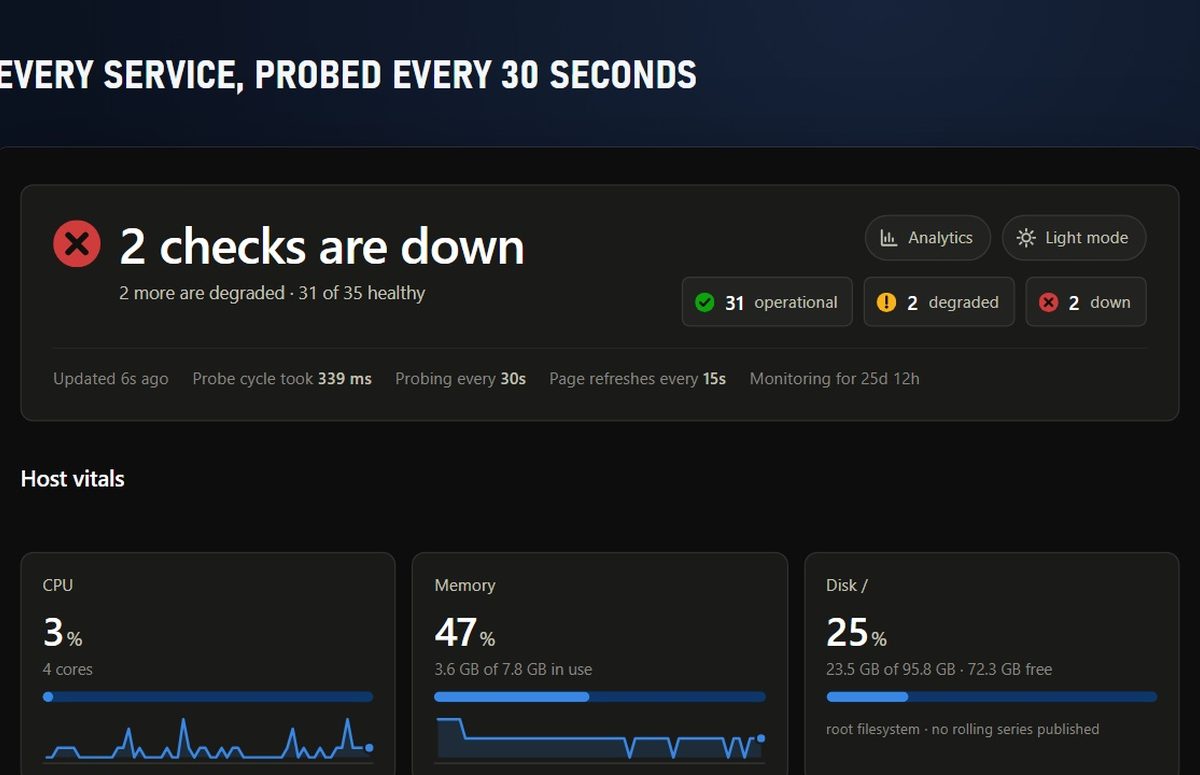The height and width of the screenshot is (775, 1200).
Task: Click the "2 checks are down" heading
Action: click(322, 246)
